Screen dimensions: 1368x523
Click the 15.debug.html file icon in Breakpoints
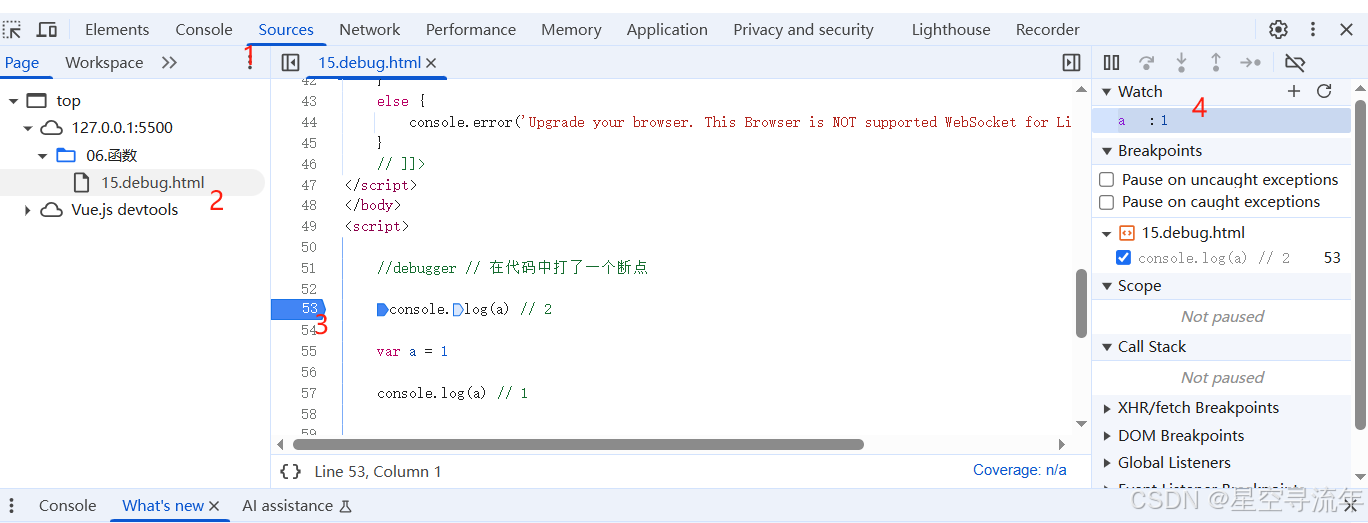pos(1127,233)
